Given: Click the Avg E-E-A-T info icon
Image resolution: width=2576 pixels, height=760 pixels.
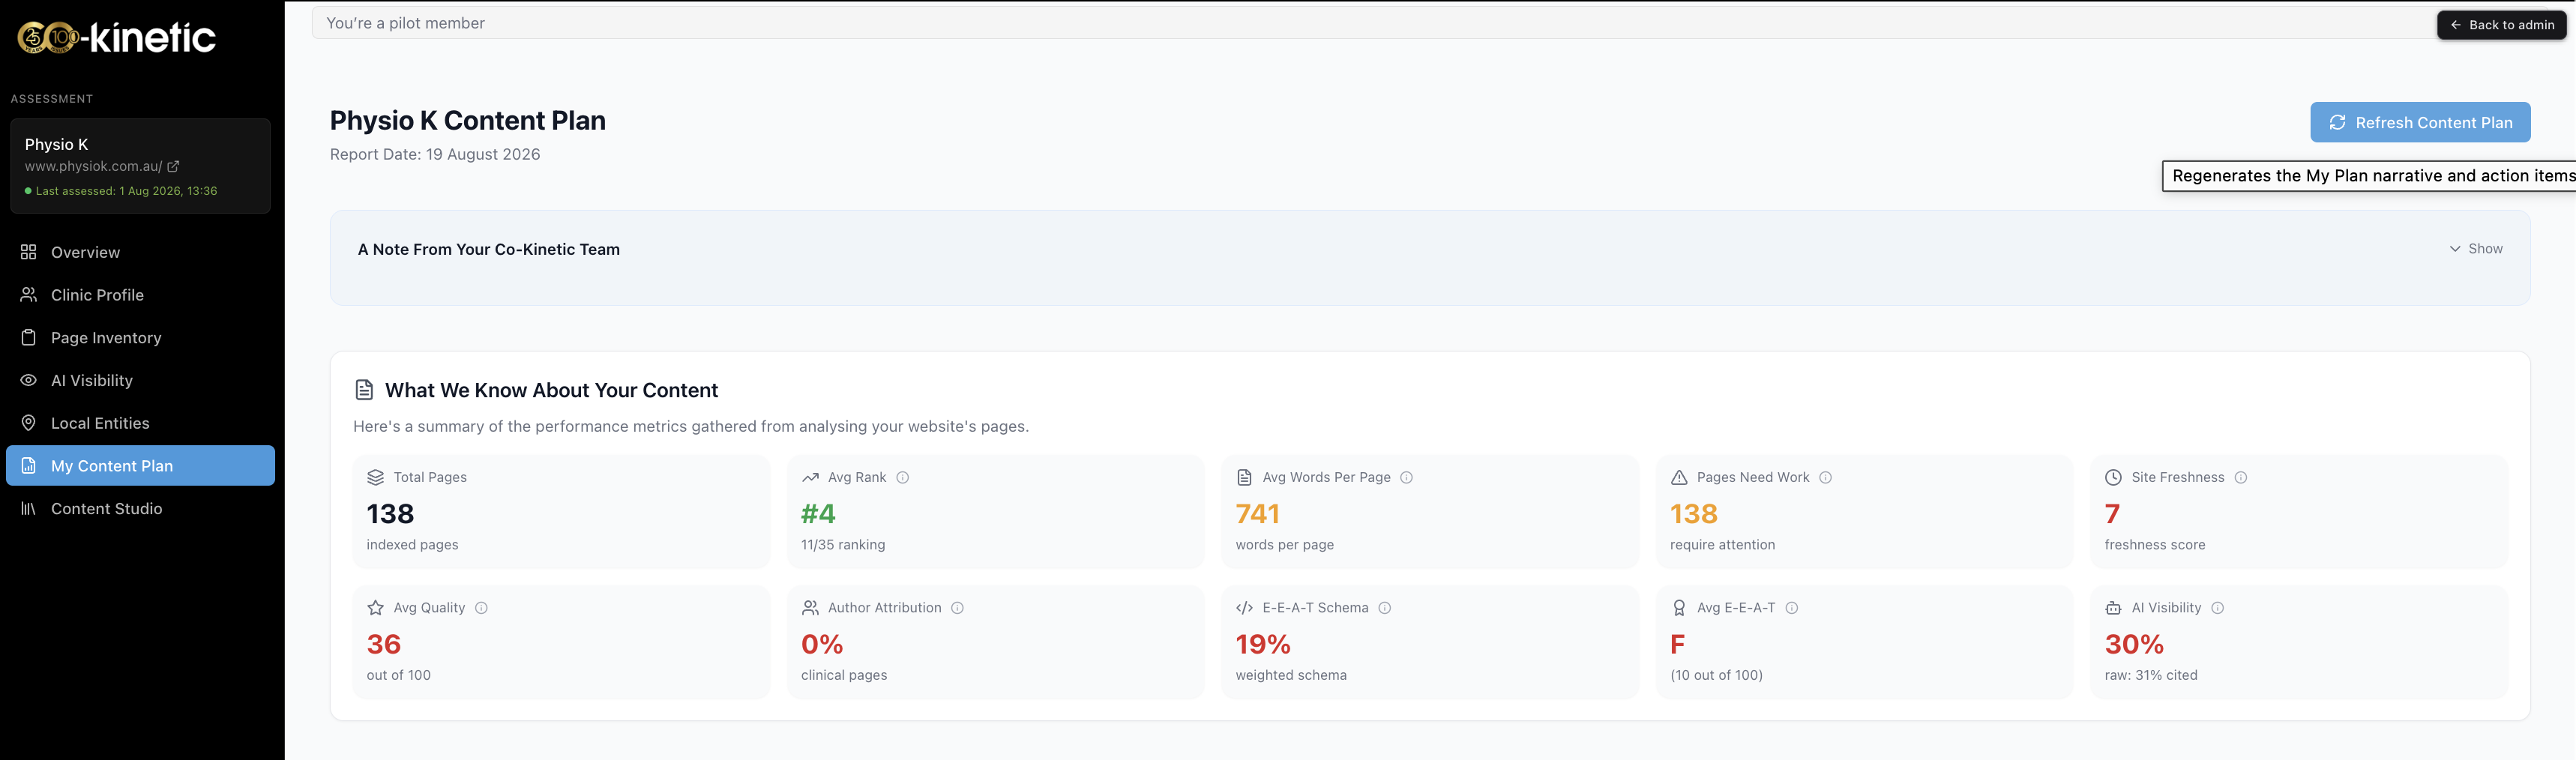Looking at the screenshot, I should [1792, 608].
